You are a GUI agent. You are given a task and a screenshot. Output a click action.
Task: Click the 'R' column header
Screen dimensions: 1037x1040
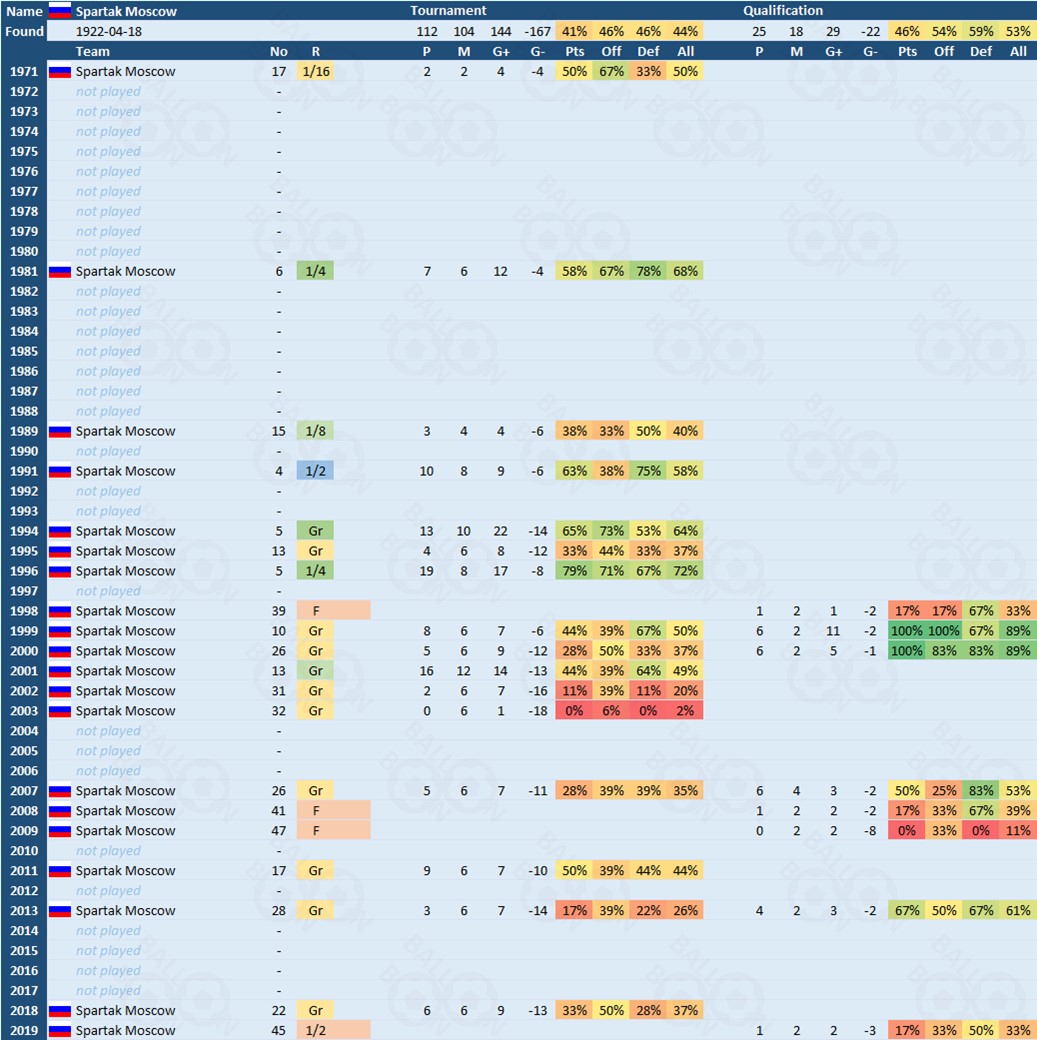point(315,52)
